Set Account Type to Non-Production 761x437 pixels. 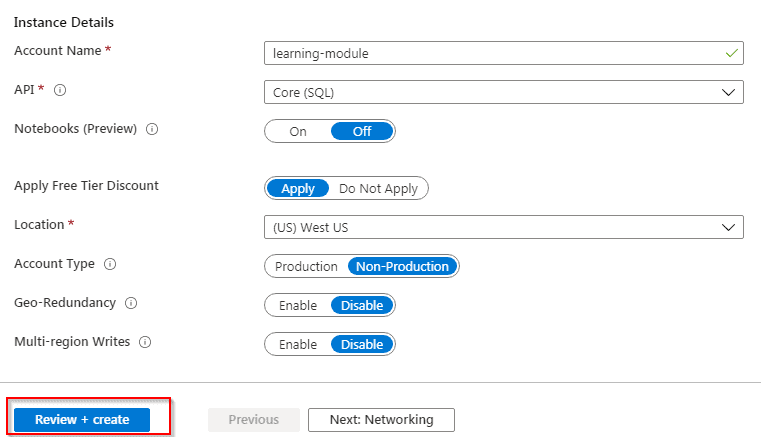[x=403, y=266]
